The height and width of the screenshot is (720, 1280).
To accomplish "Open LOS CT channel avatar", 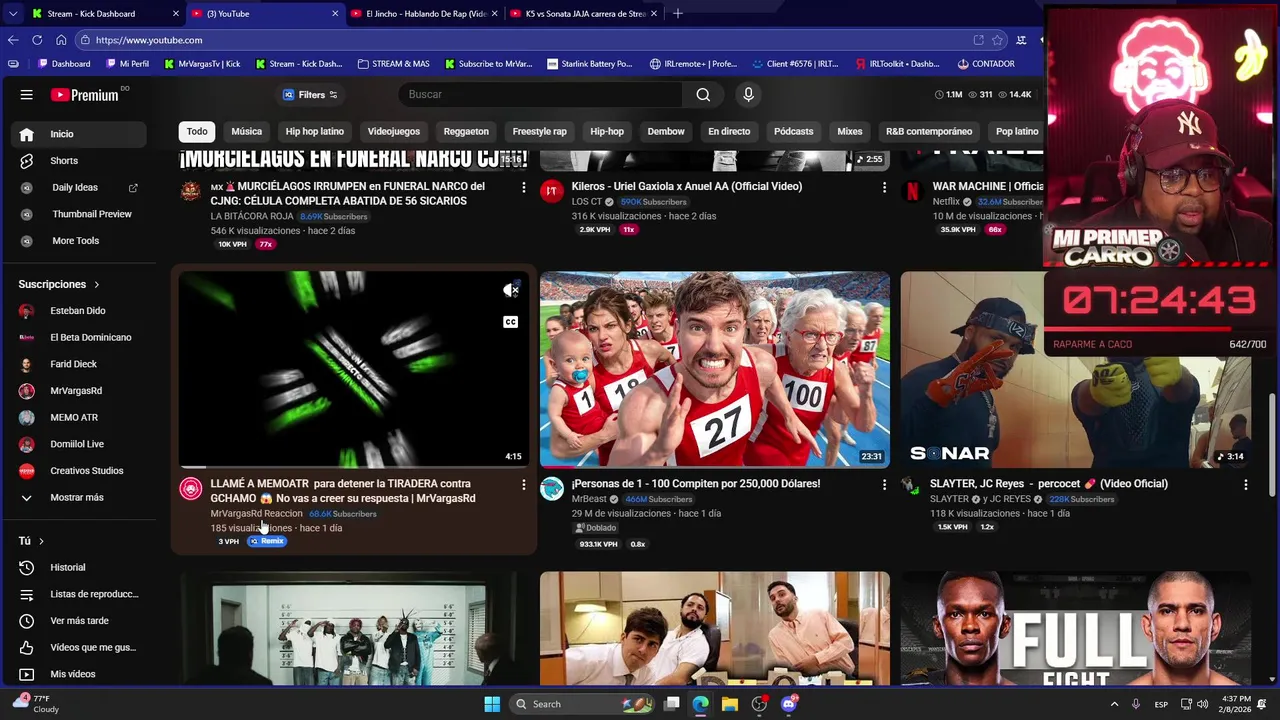I will (x=552, y=191).
